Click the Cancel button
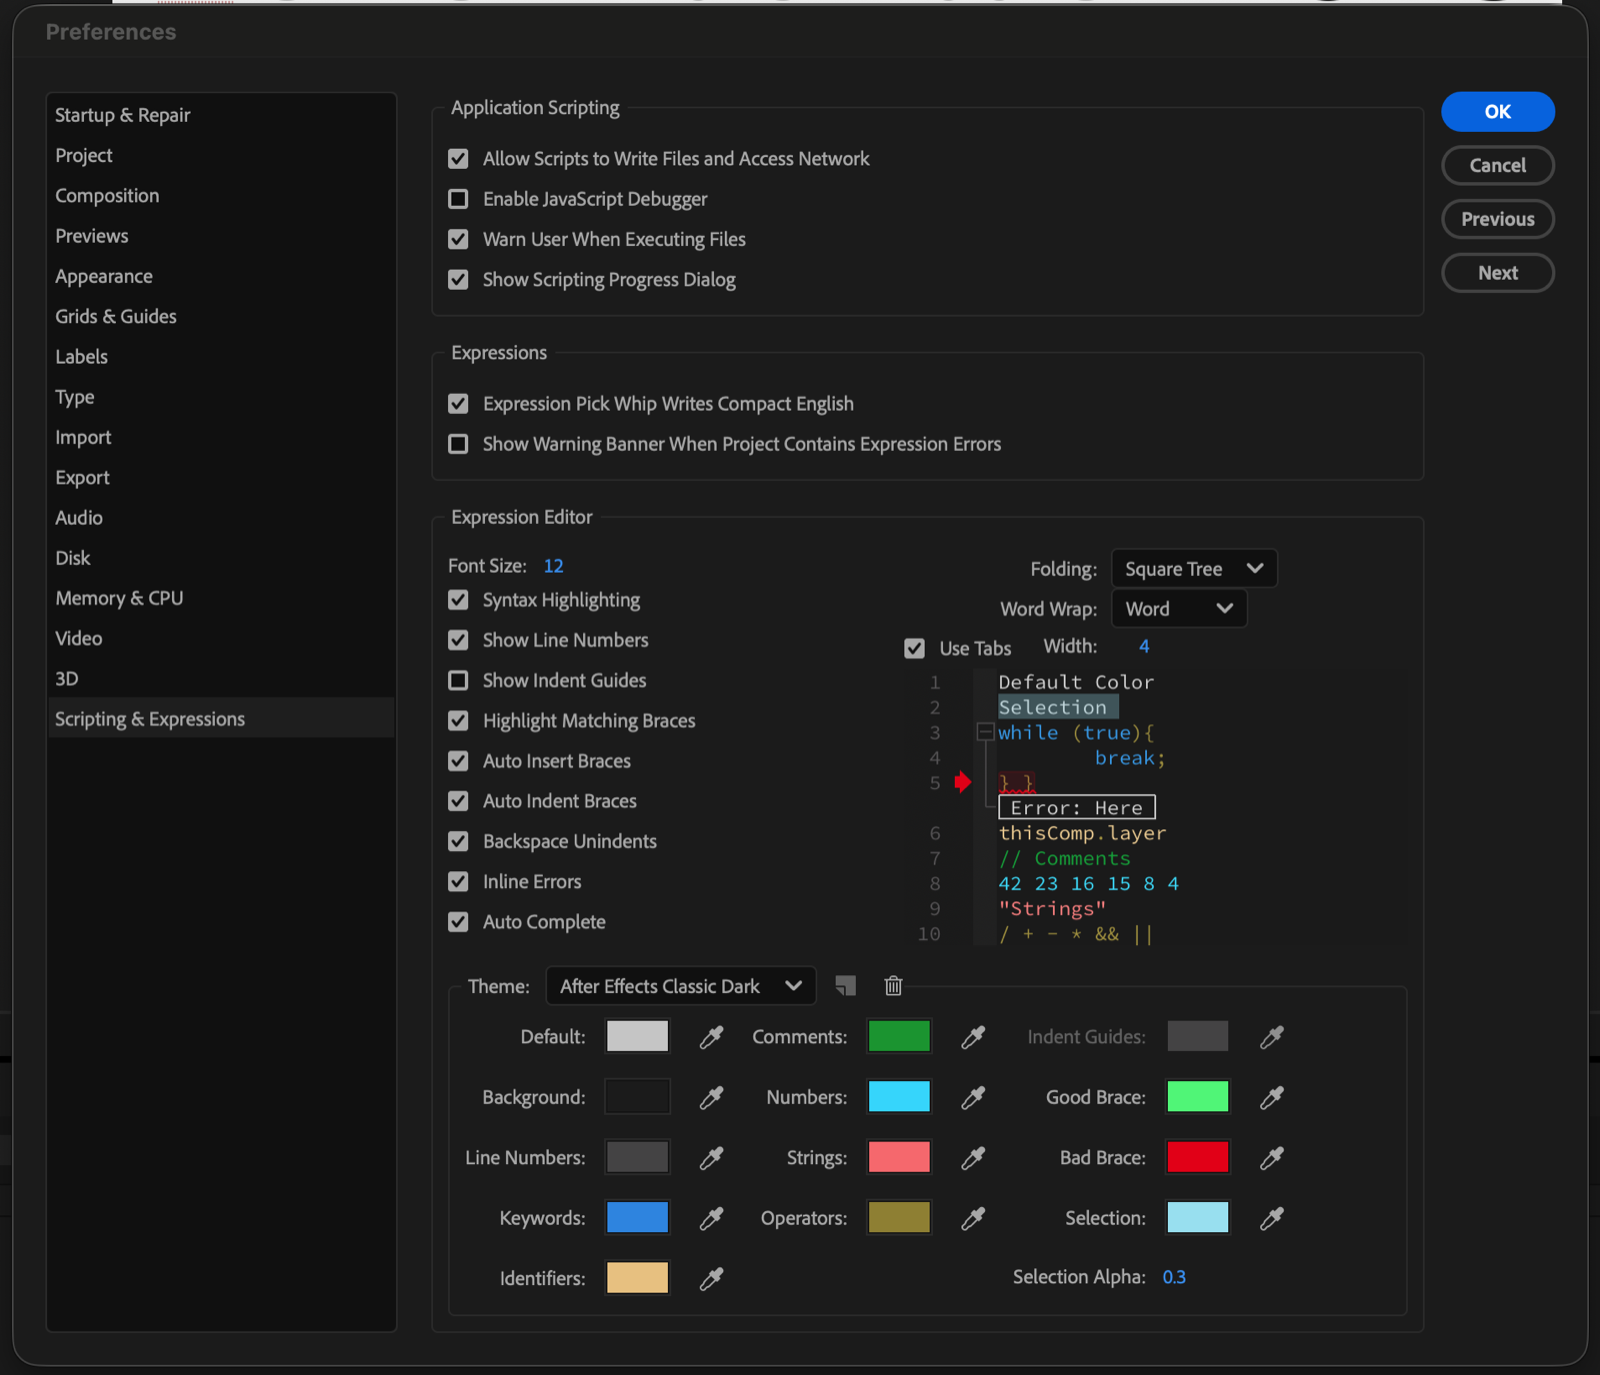1600x1375 pixels. 1498,166
